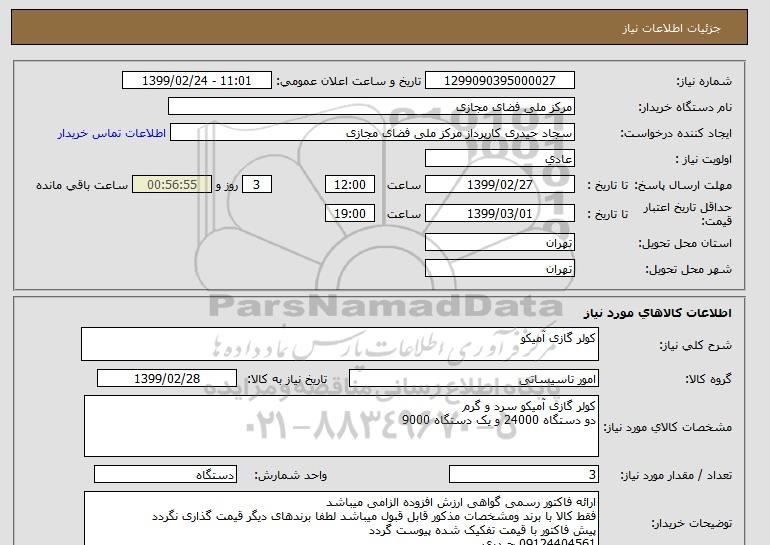Image resolution: width=770 pixels, height=545 pixels.
Task: Click the request creator name field
Action: click(372, 133)
